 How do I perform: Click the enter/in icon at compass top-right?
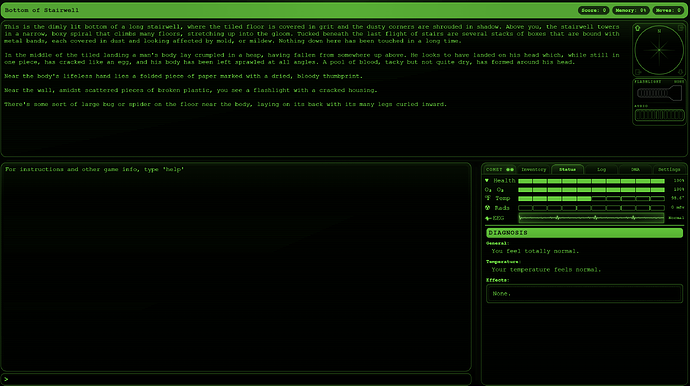click(x=680, y=28)
